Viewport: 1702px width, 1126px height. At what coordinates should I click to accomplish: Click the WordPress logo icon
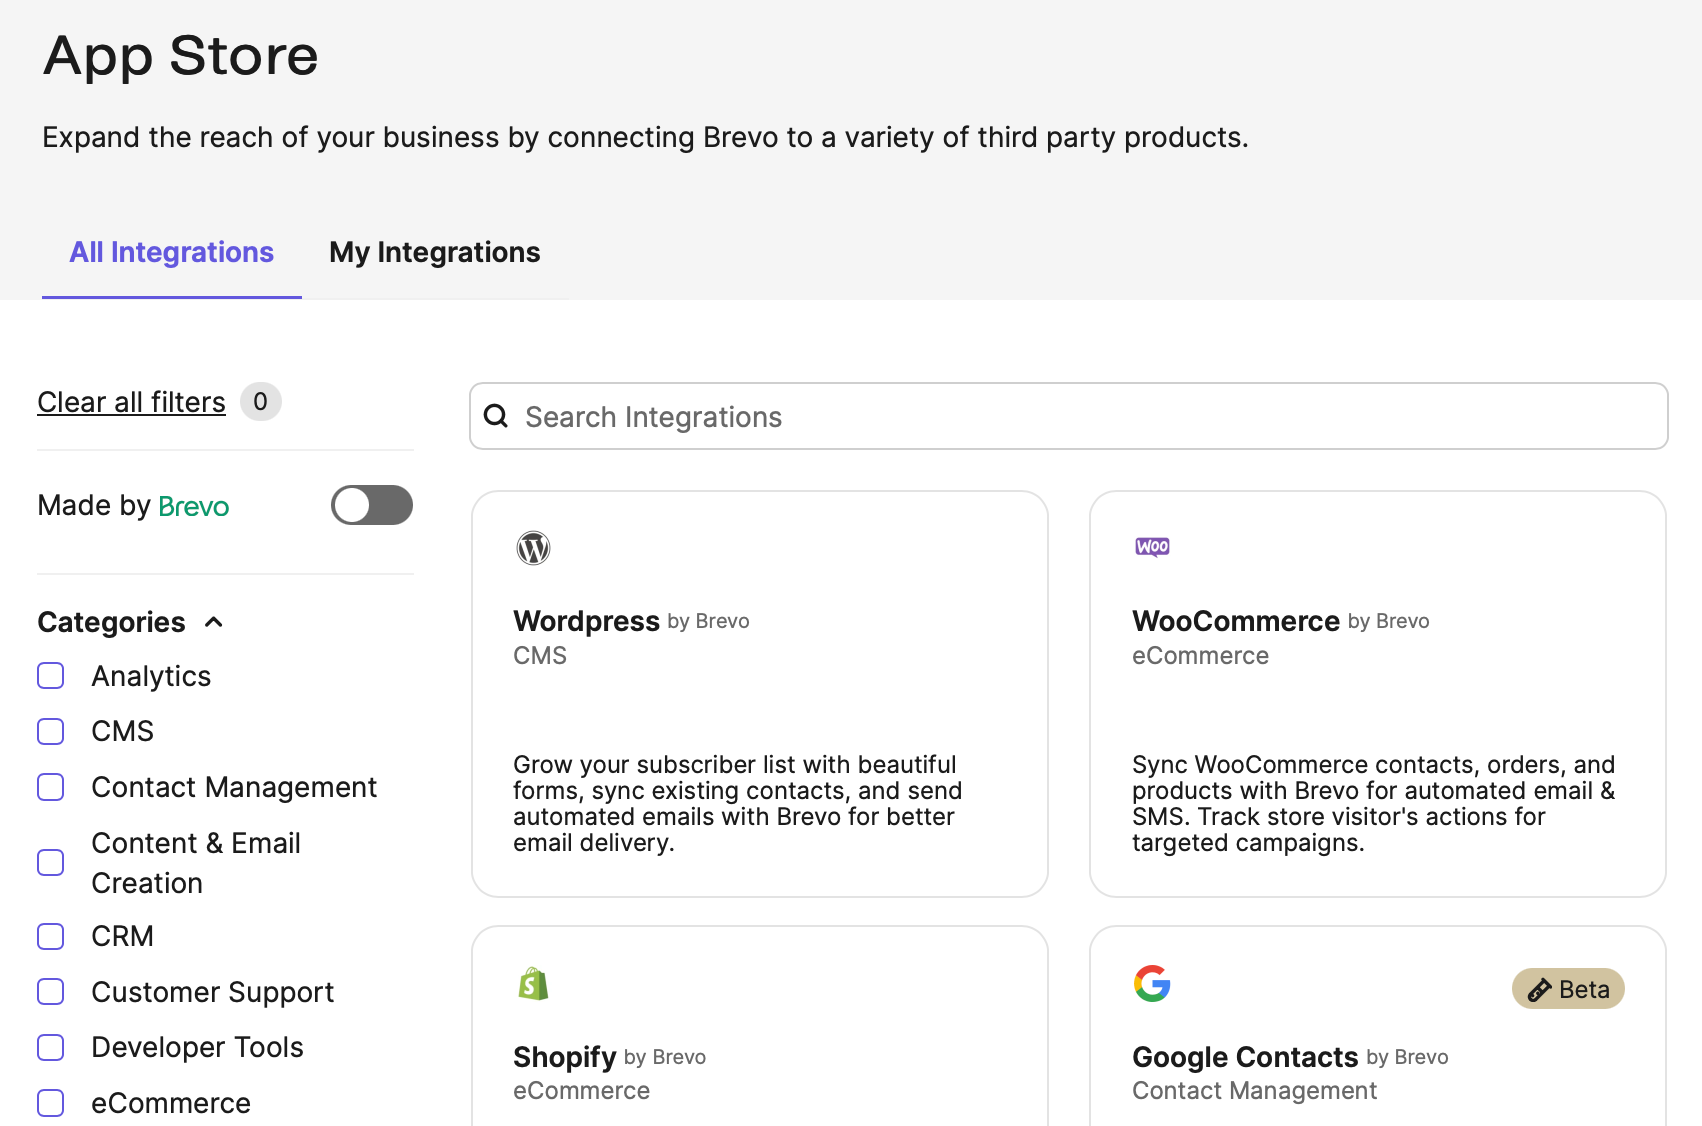coord(533,548)
